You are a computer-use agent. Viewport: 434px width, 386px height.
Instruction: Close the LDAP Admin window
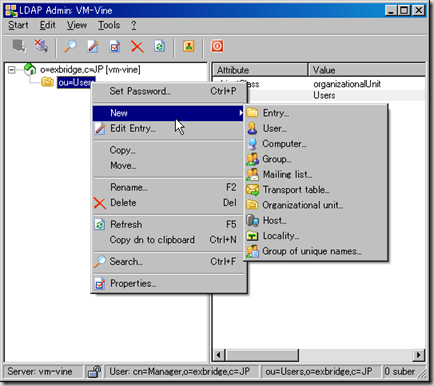(419, 10)
